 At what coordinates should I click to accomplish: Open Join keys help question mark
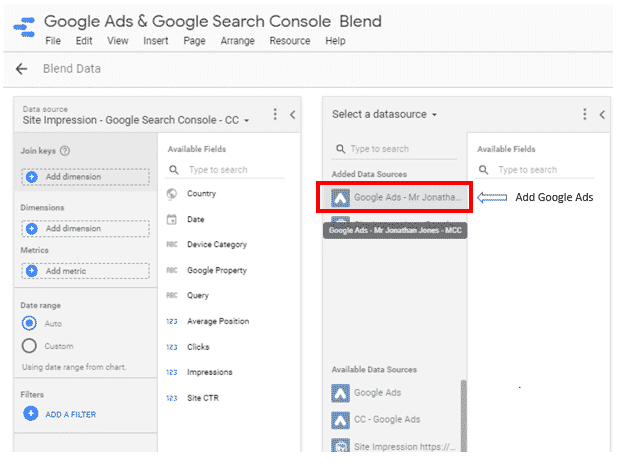[65, 151]
